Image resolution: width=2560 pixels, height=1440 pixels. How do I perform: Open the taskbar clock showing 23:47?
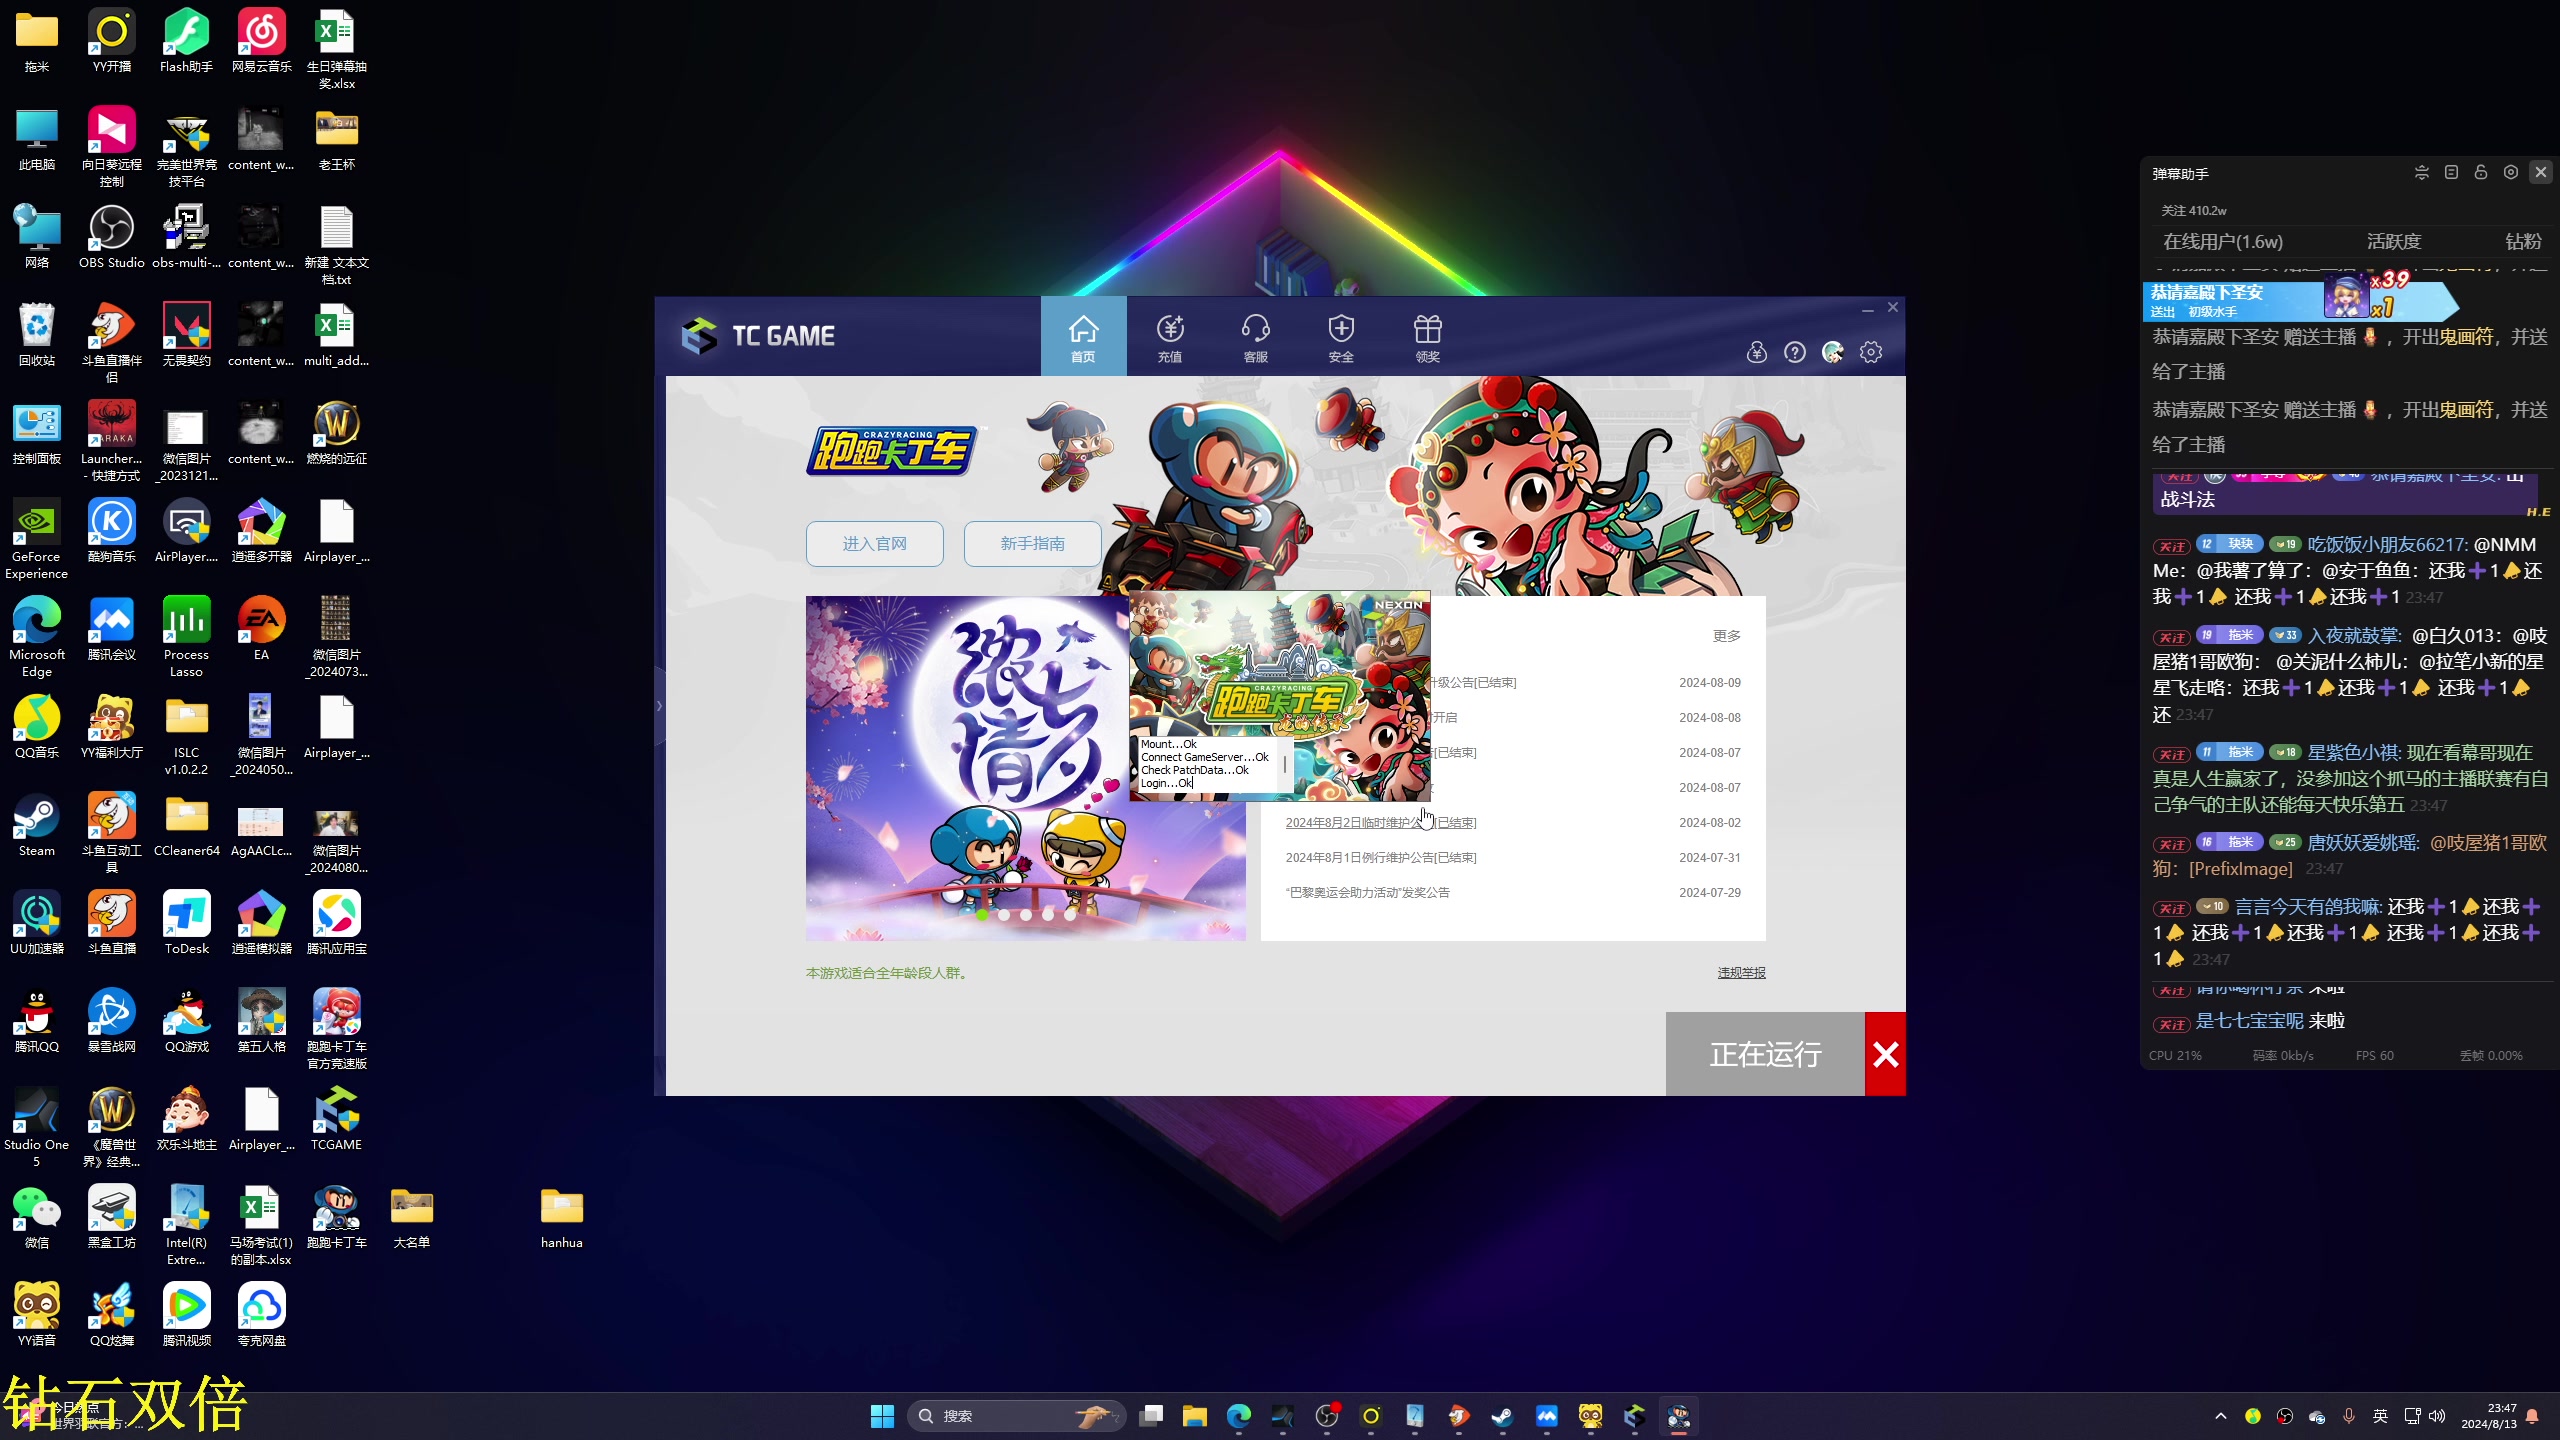pos(2489,1416)
